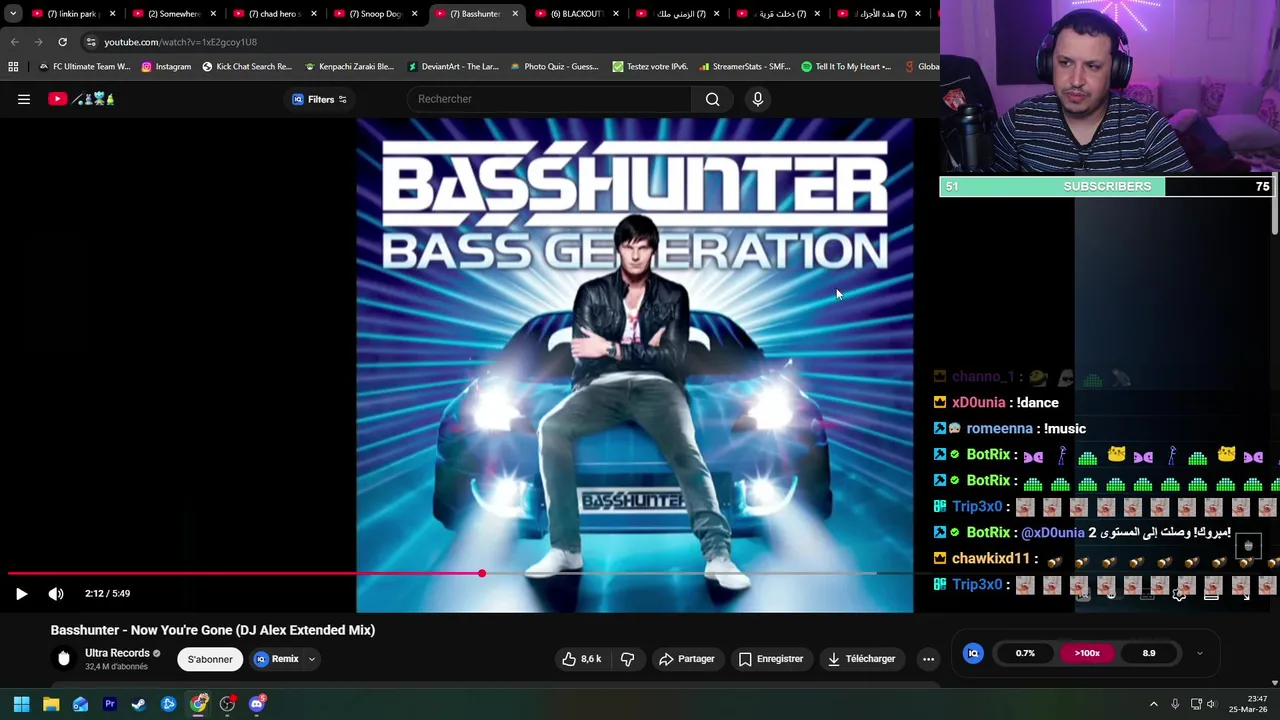Open the clock and date flyout
Screen dimensions: 1280x720
(1247, 704)
